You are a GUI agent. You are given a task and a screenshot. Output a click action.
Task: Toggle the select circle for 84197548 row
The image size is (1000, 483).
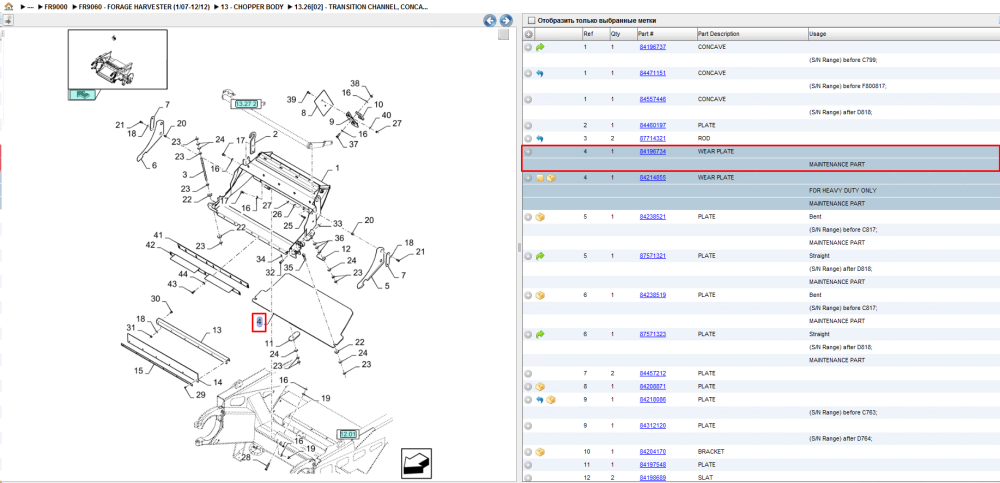(x=529, y=464)
